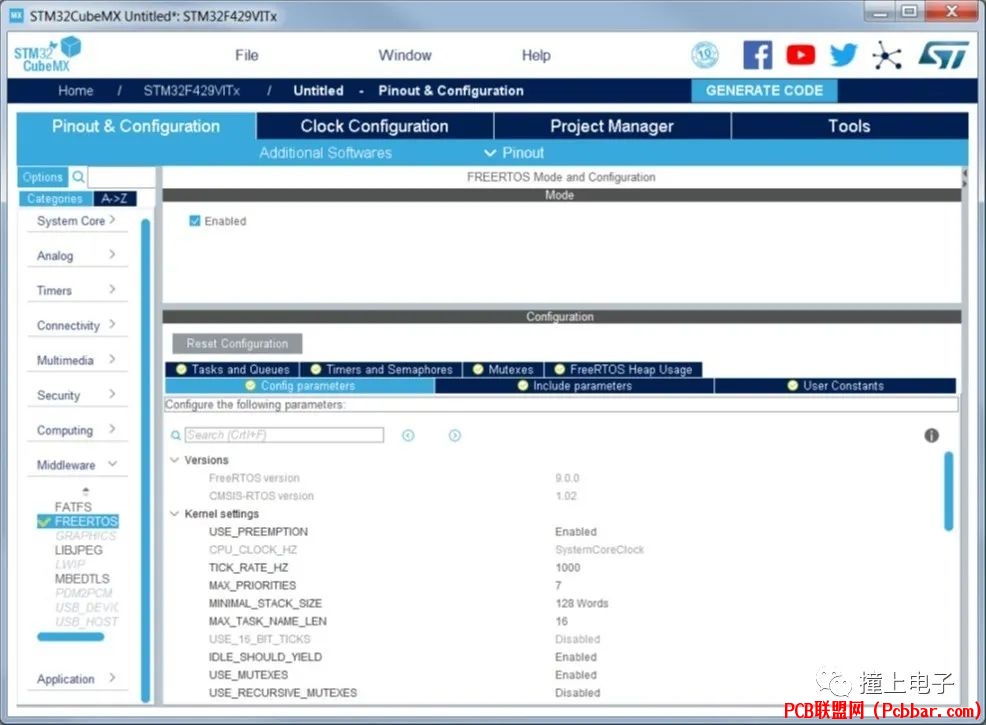
Task: Open the Window menu
Action: [x=405, y=55]
